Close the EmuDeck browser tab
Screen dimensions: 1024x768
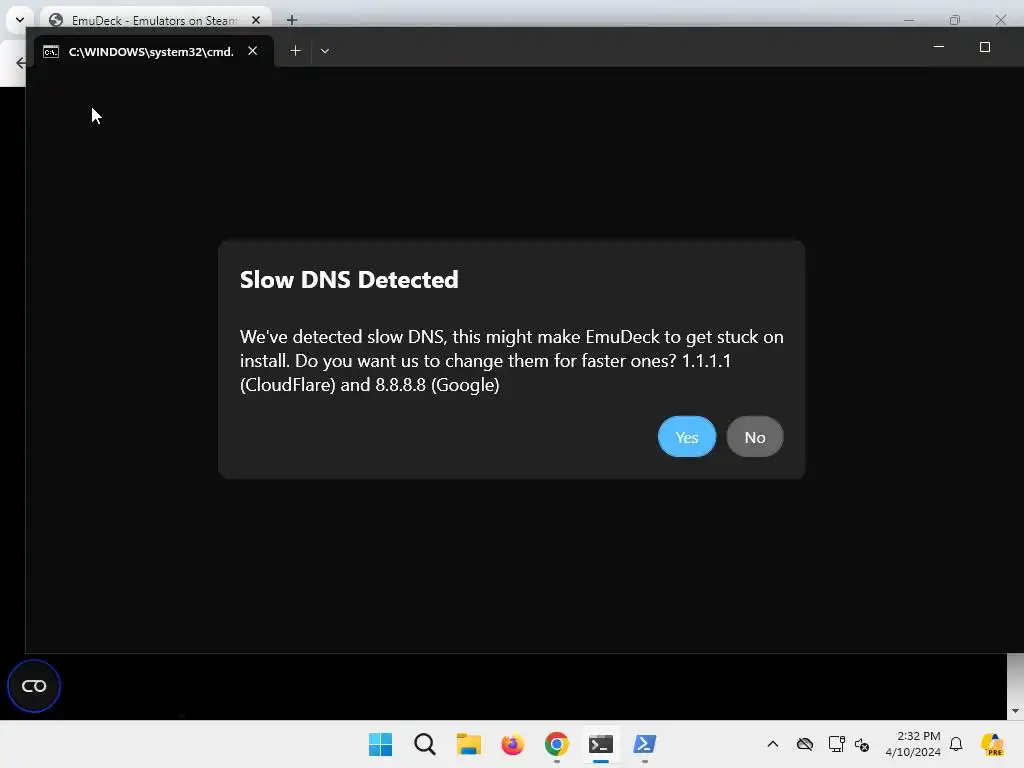(x=256, y=20)
